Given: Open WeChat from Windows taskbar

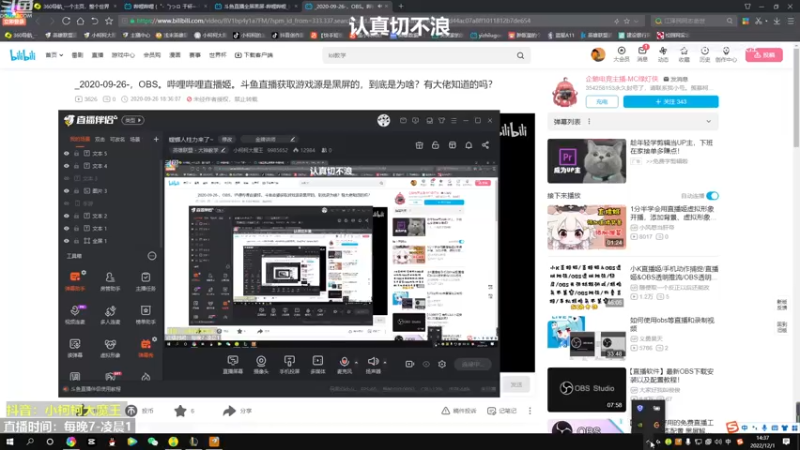Looking at the screenshot, I should coord(153,441).
